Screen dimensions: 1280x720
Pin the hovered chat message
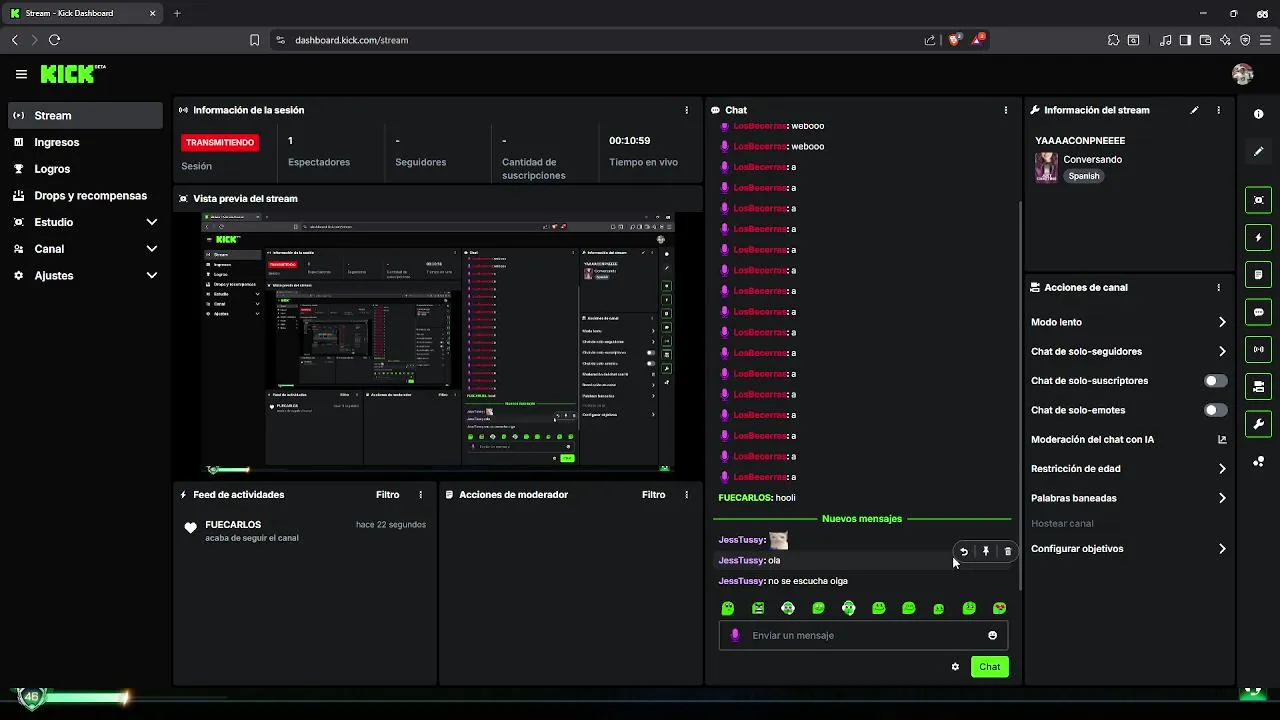tap(986, 551)
